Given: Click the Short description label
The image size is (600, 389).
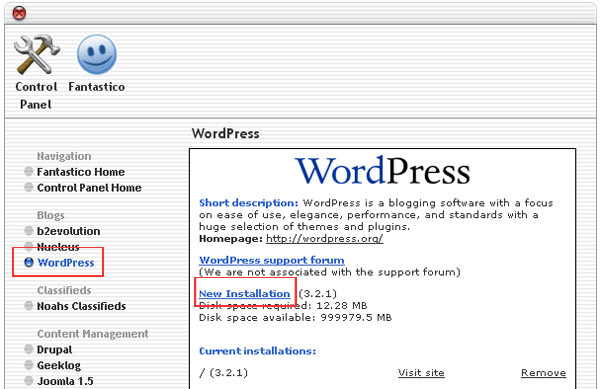Looking at the screenshot, I should point(248,203).
